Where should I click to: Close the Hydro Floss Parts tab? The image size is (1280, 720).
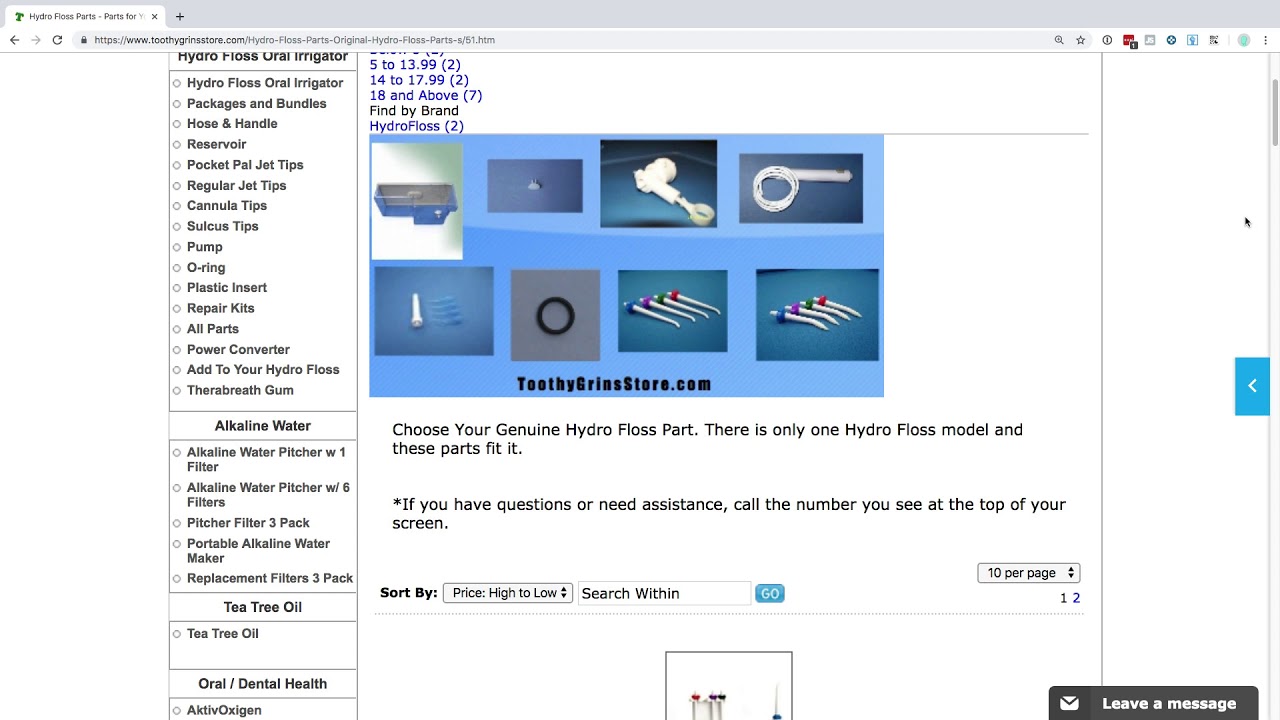point(155,16)
